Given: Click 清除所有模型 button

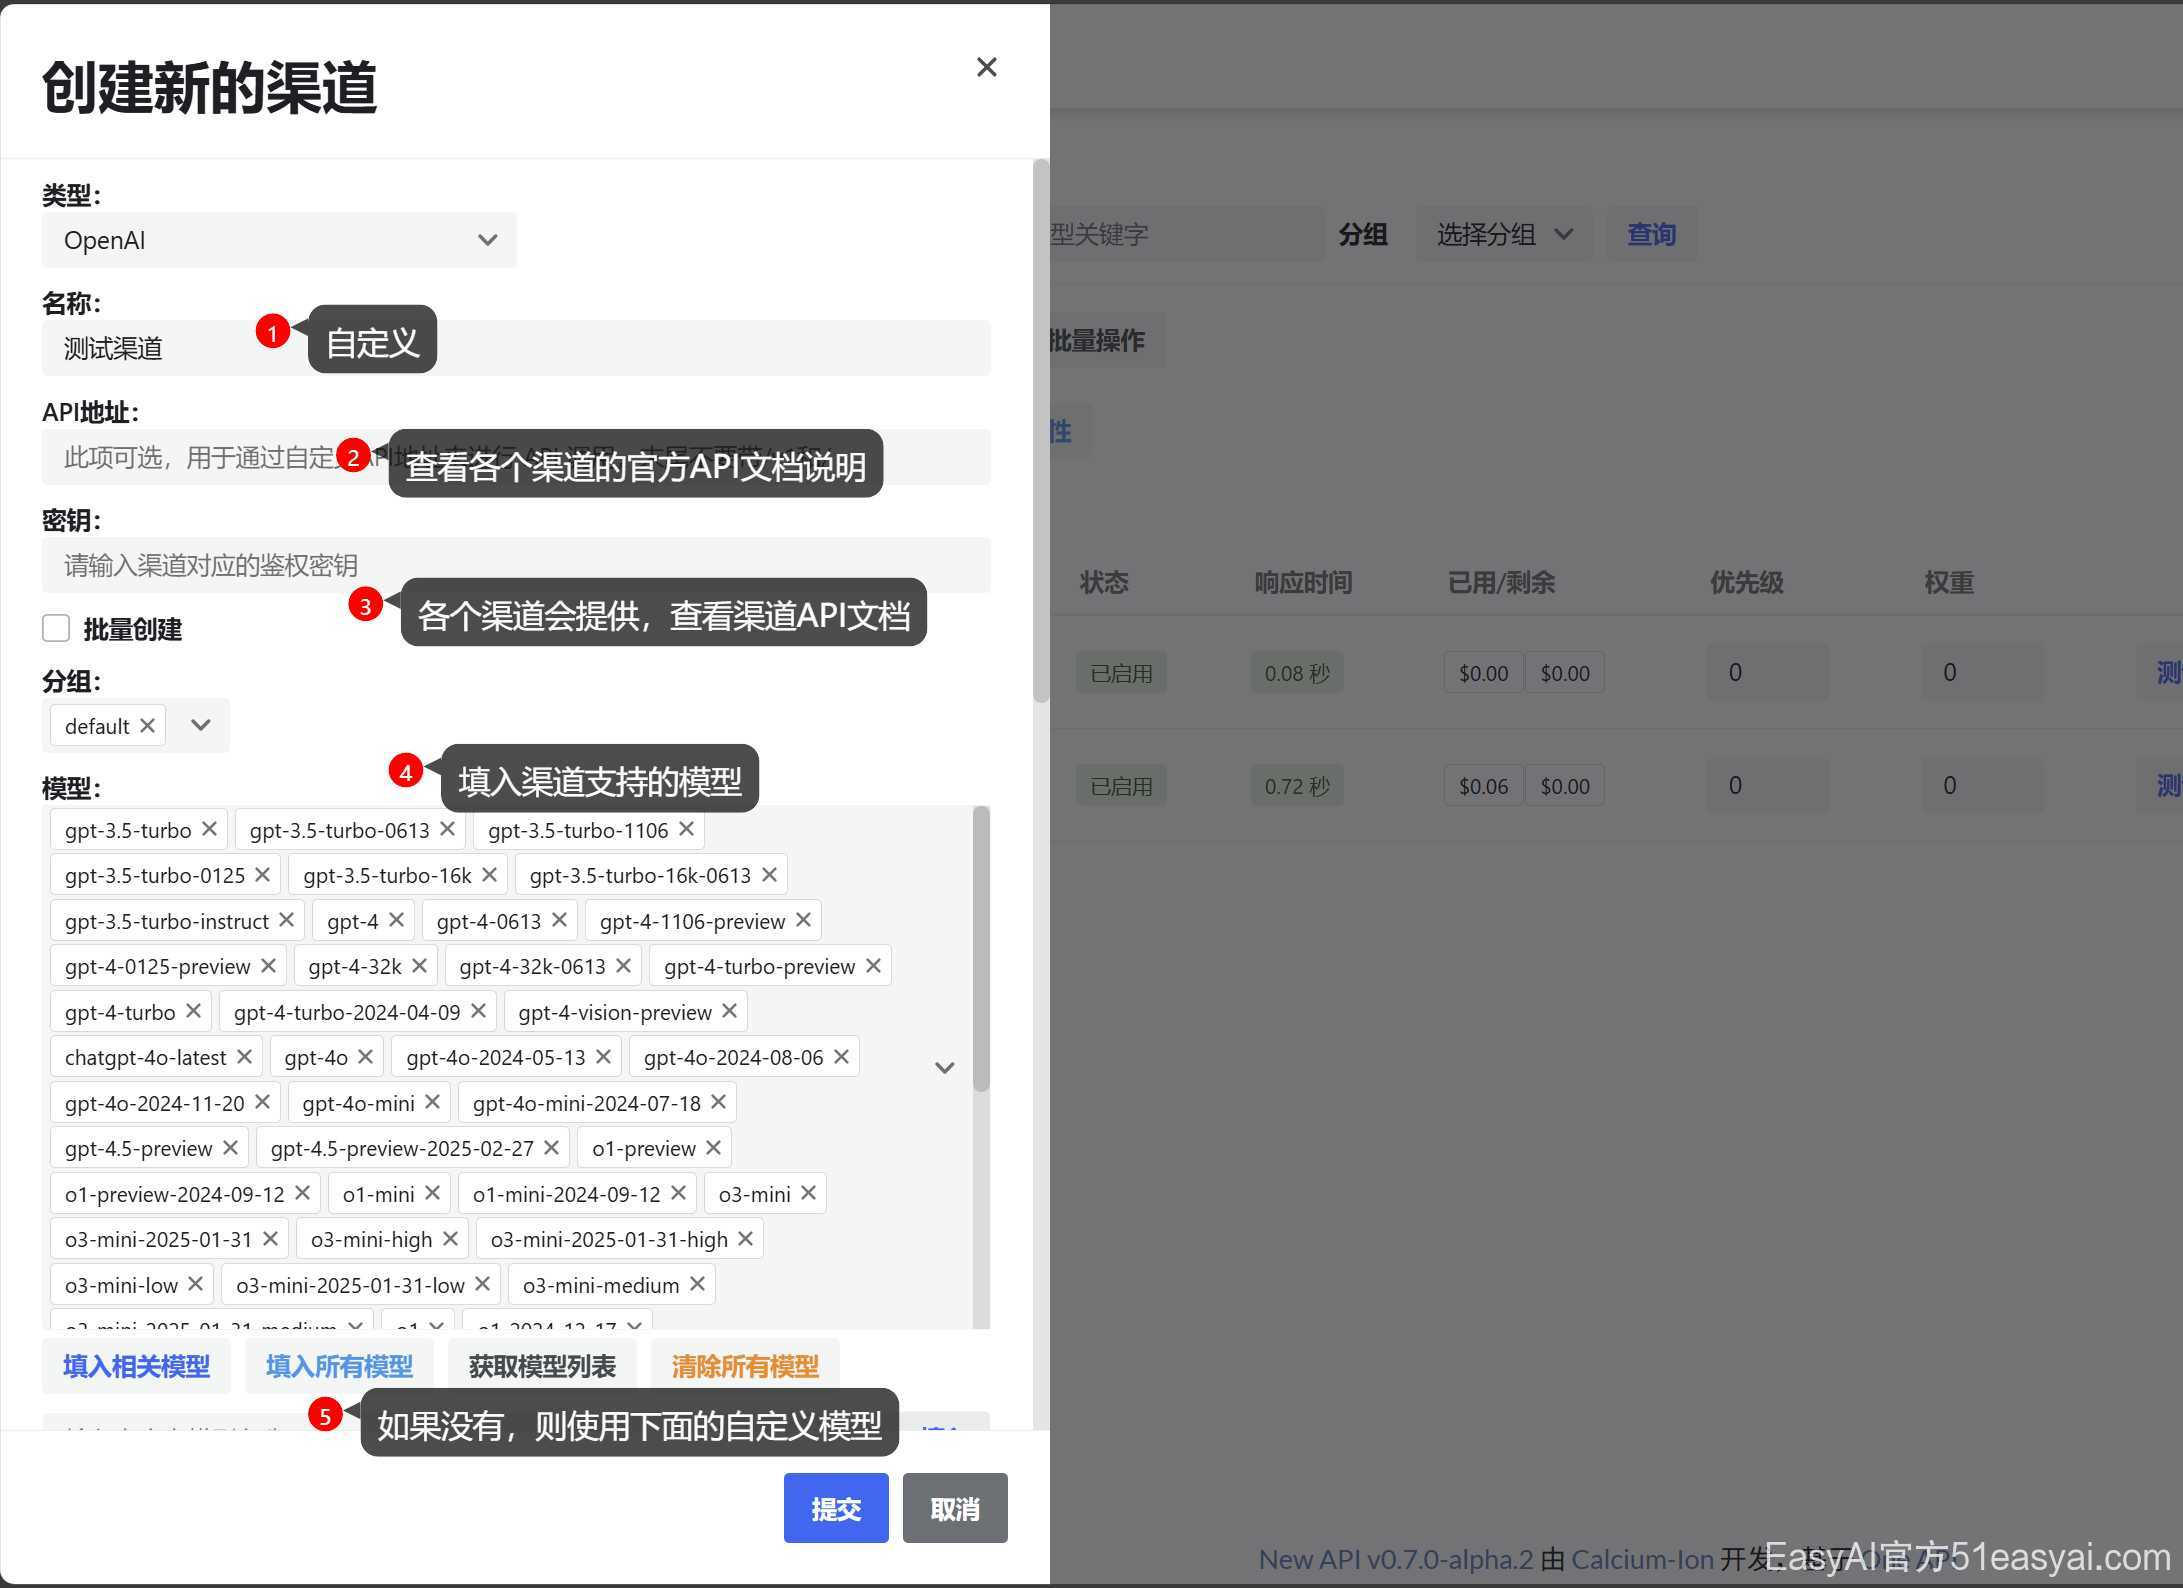Looking at the screenshot, I should 745,1366.
